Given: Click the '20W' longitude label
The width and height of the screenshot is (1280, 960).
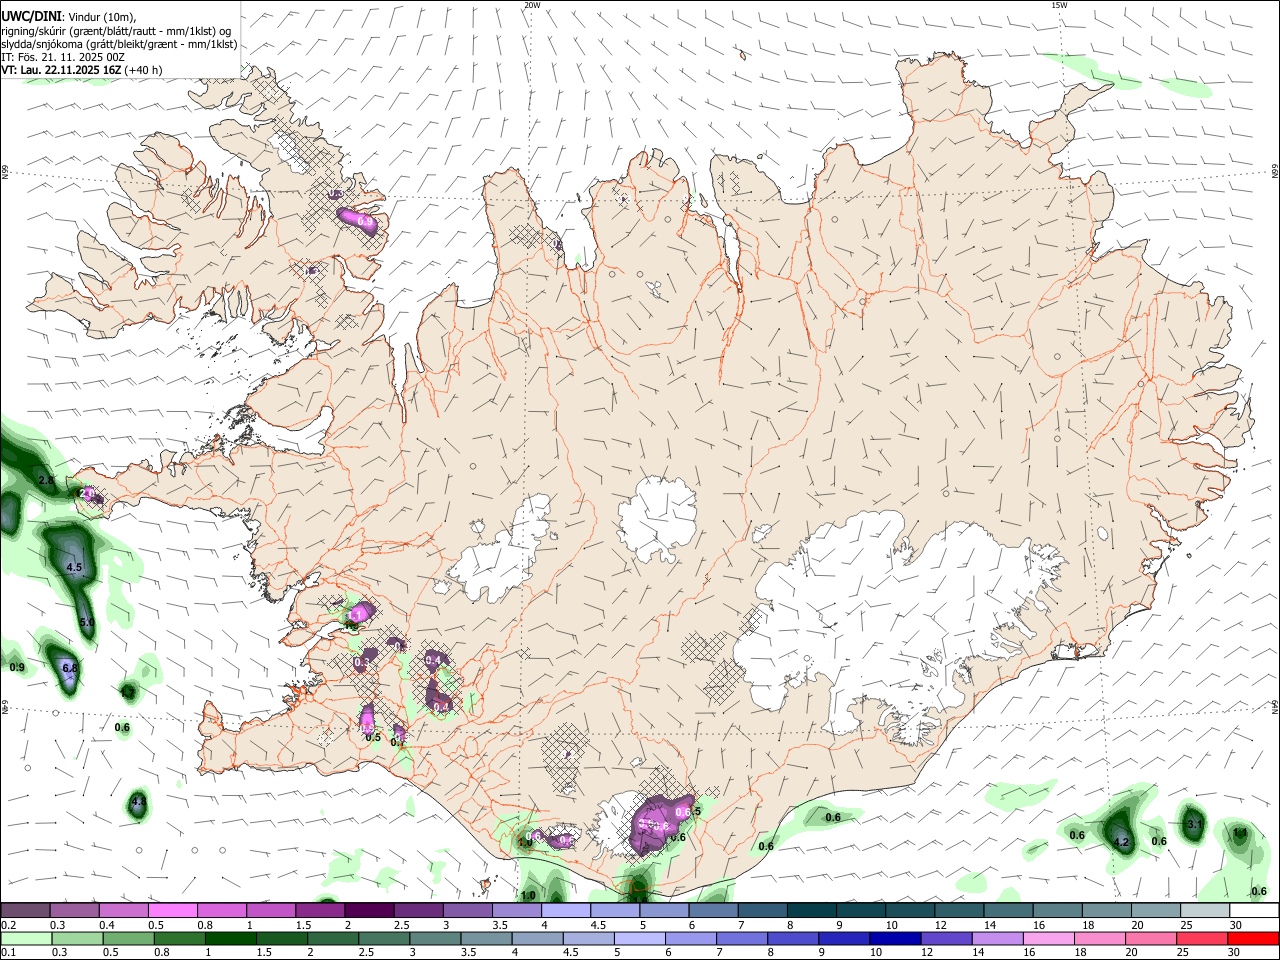Looking at the screenshot, I should (532, 5).
